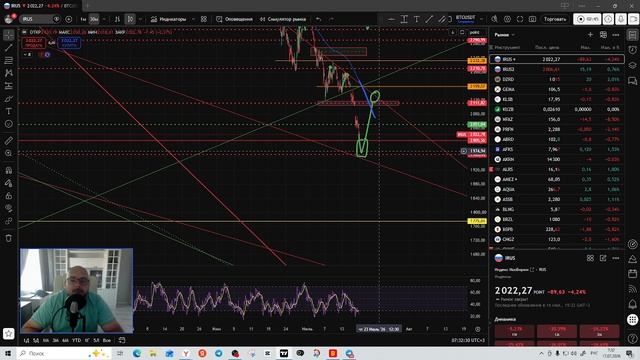Select the trend line drawing tool
The height and width of the screenshot is (360, 640).
coord(9,48)
